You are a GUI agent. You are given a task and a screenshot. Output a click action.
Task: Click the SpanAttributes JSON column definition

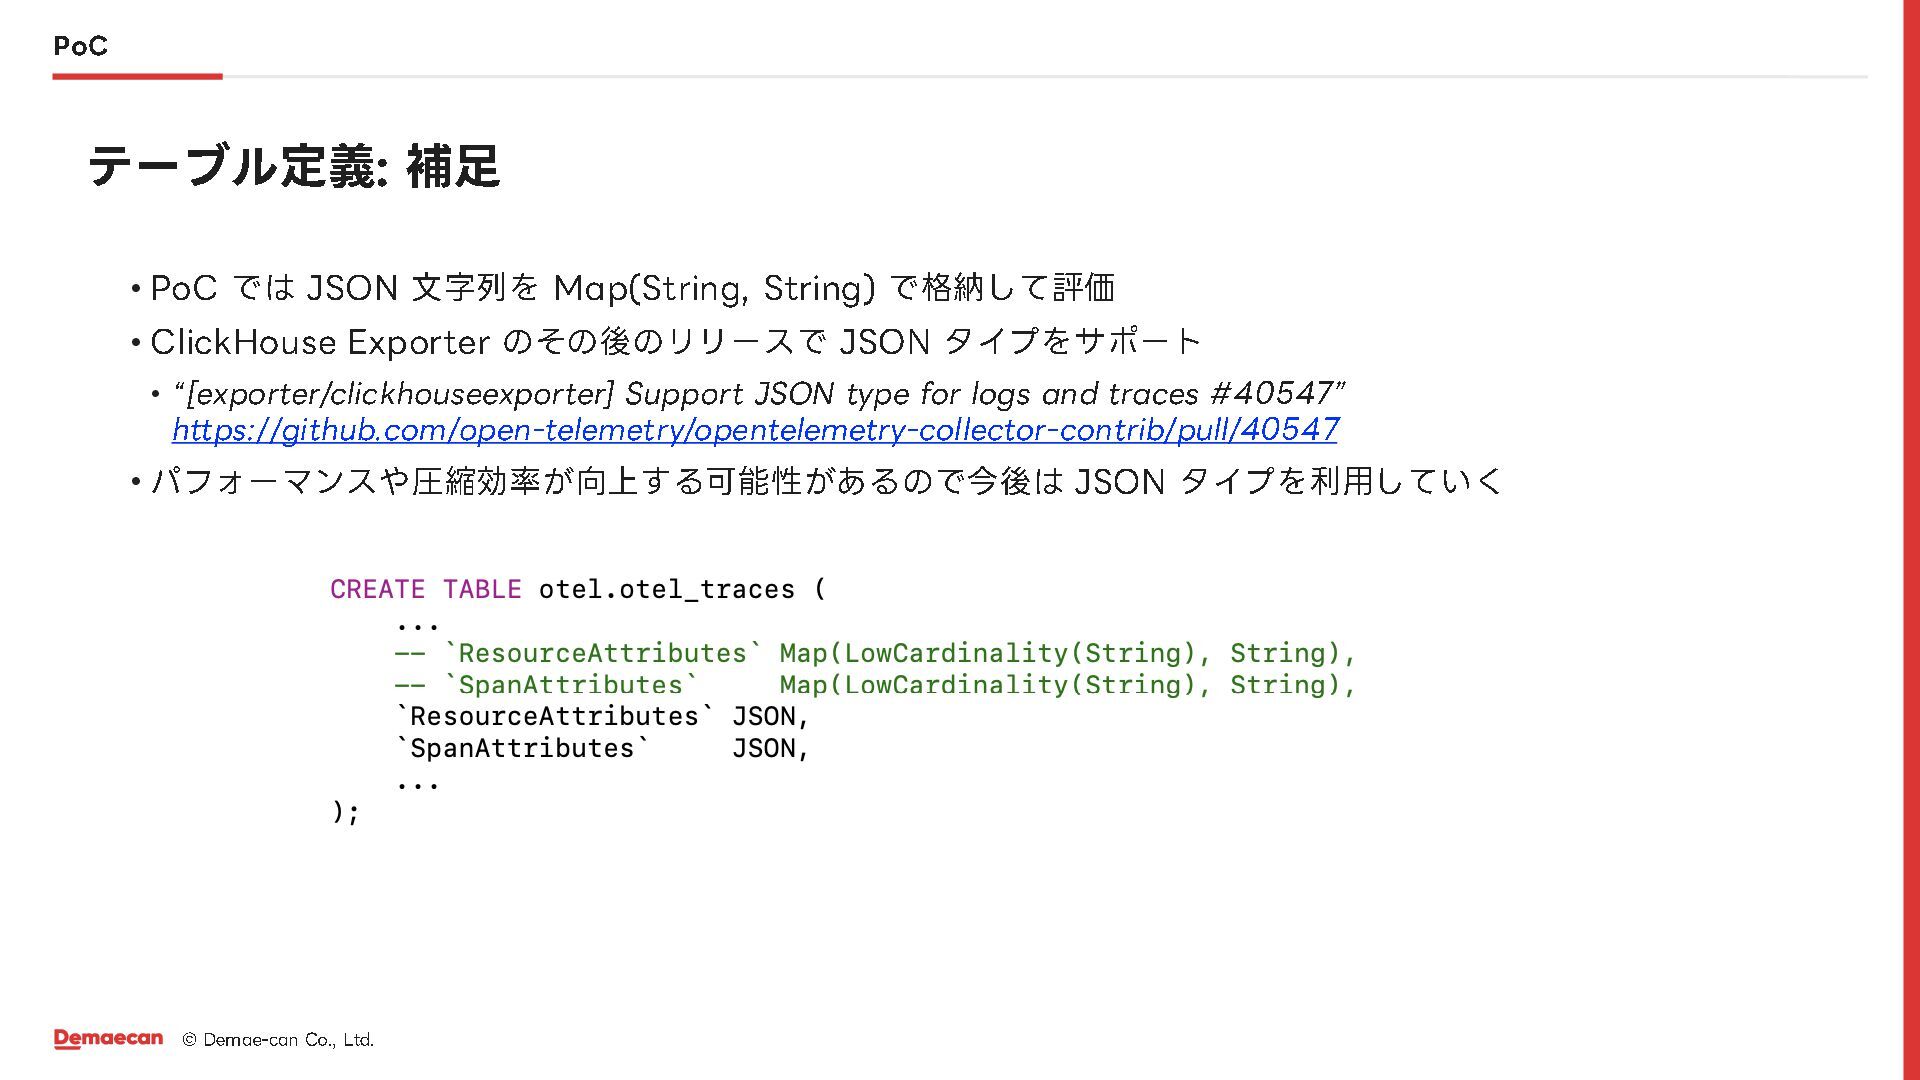click(602, 749)
